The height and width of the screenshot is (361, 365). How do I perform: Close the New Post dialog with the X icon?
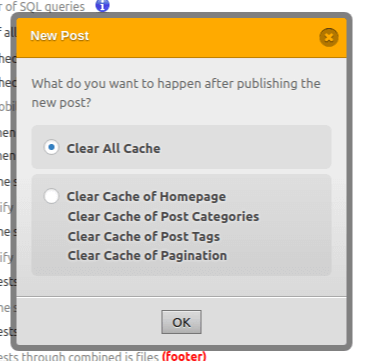(x=329, y=37)
